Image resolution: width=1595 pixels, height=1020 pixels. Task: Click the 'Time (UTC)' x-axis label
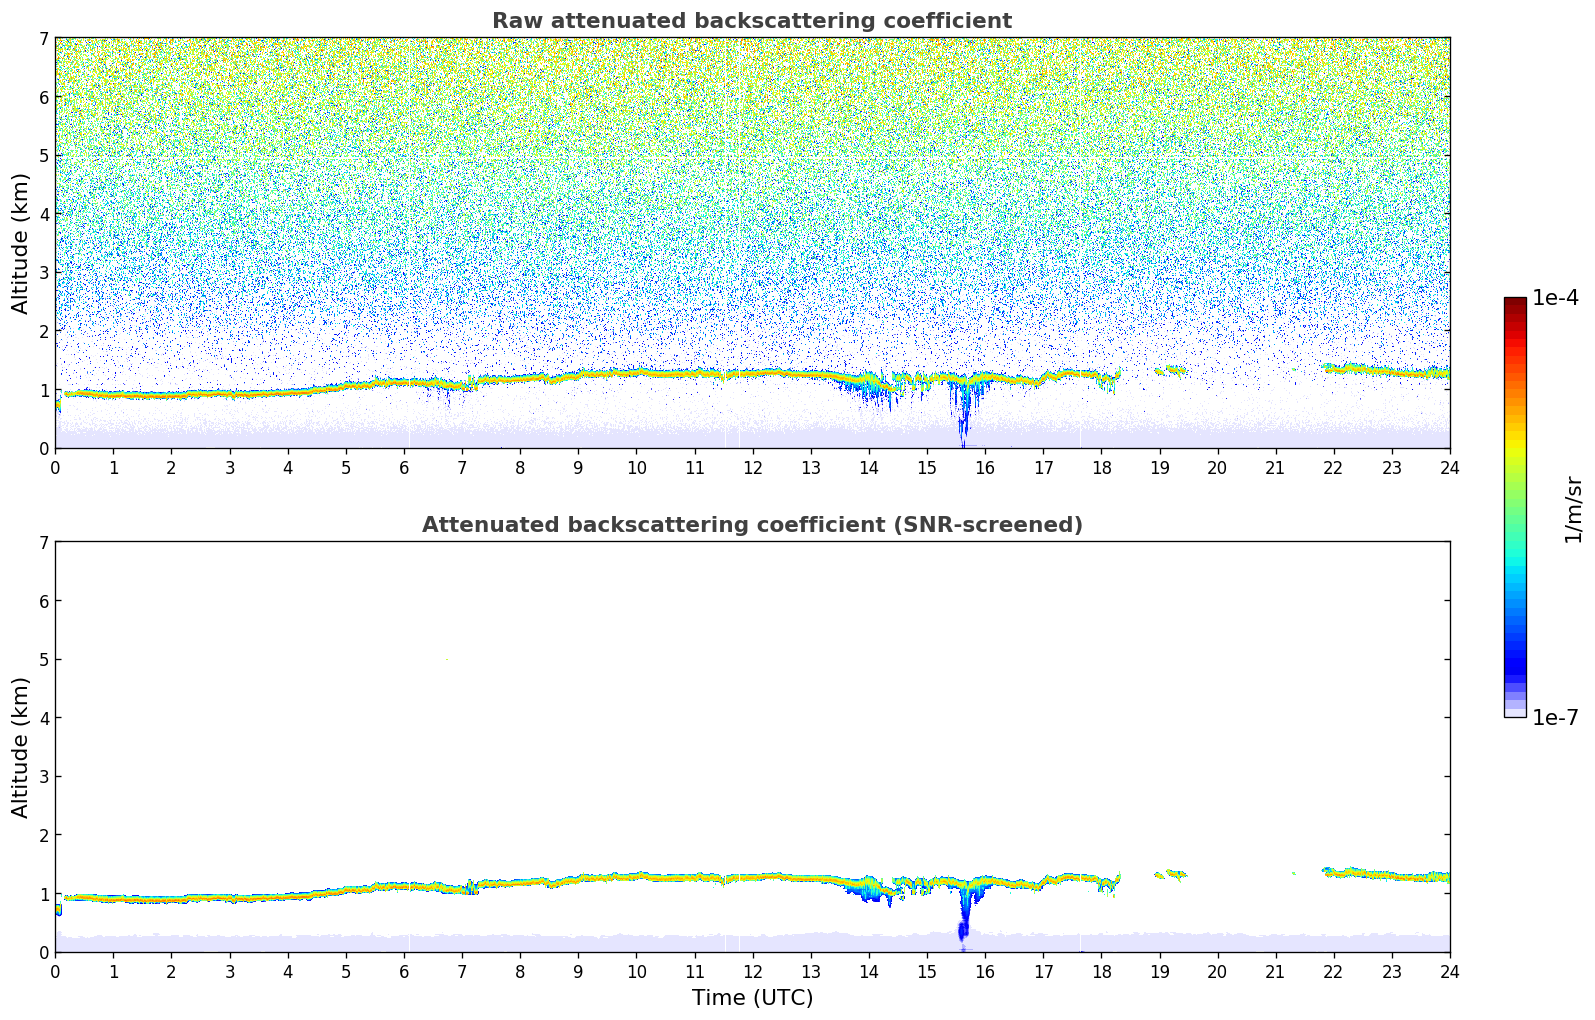coord(752,997)
